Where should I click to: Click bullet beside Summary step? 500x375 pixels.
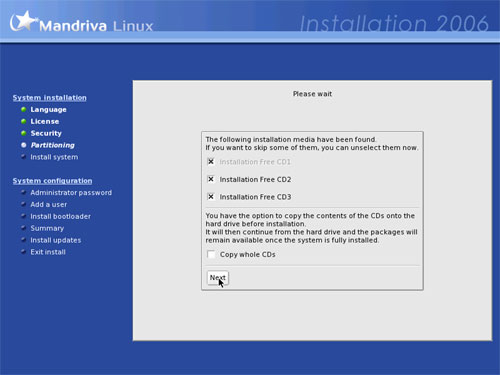click(23, 228)
